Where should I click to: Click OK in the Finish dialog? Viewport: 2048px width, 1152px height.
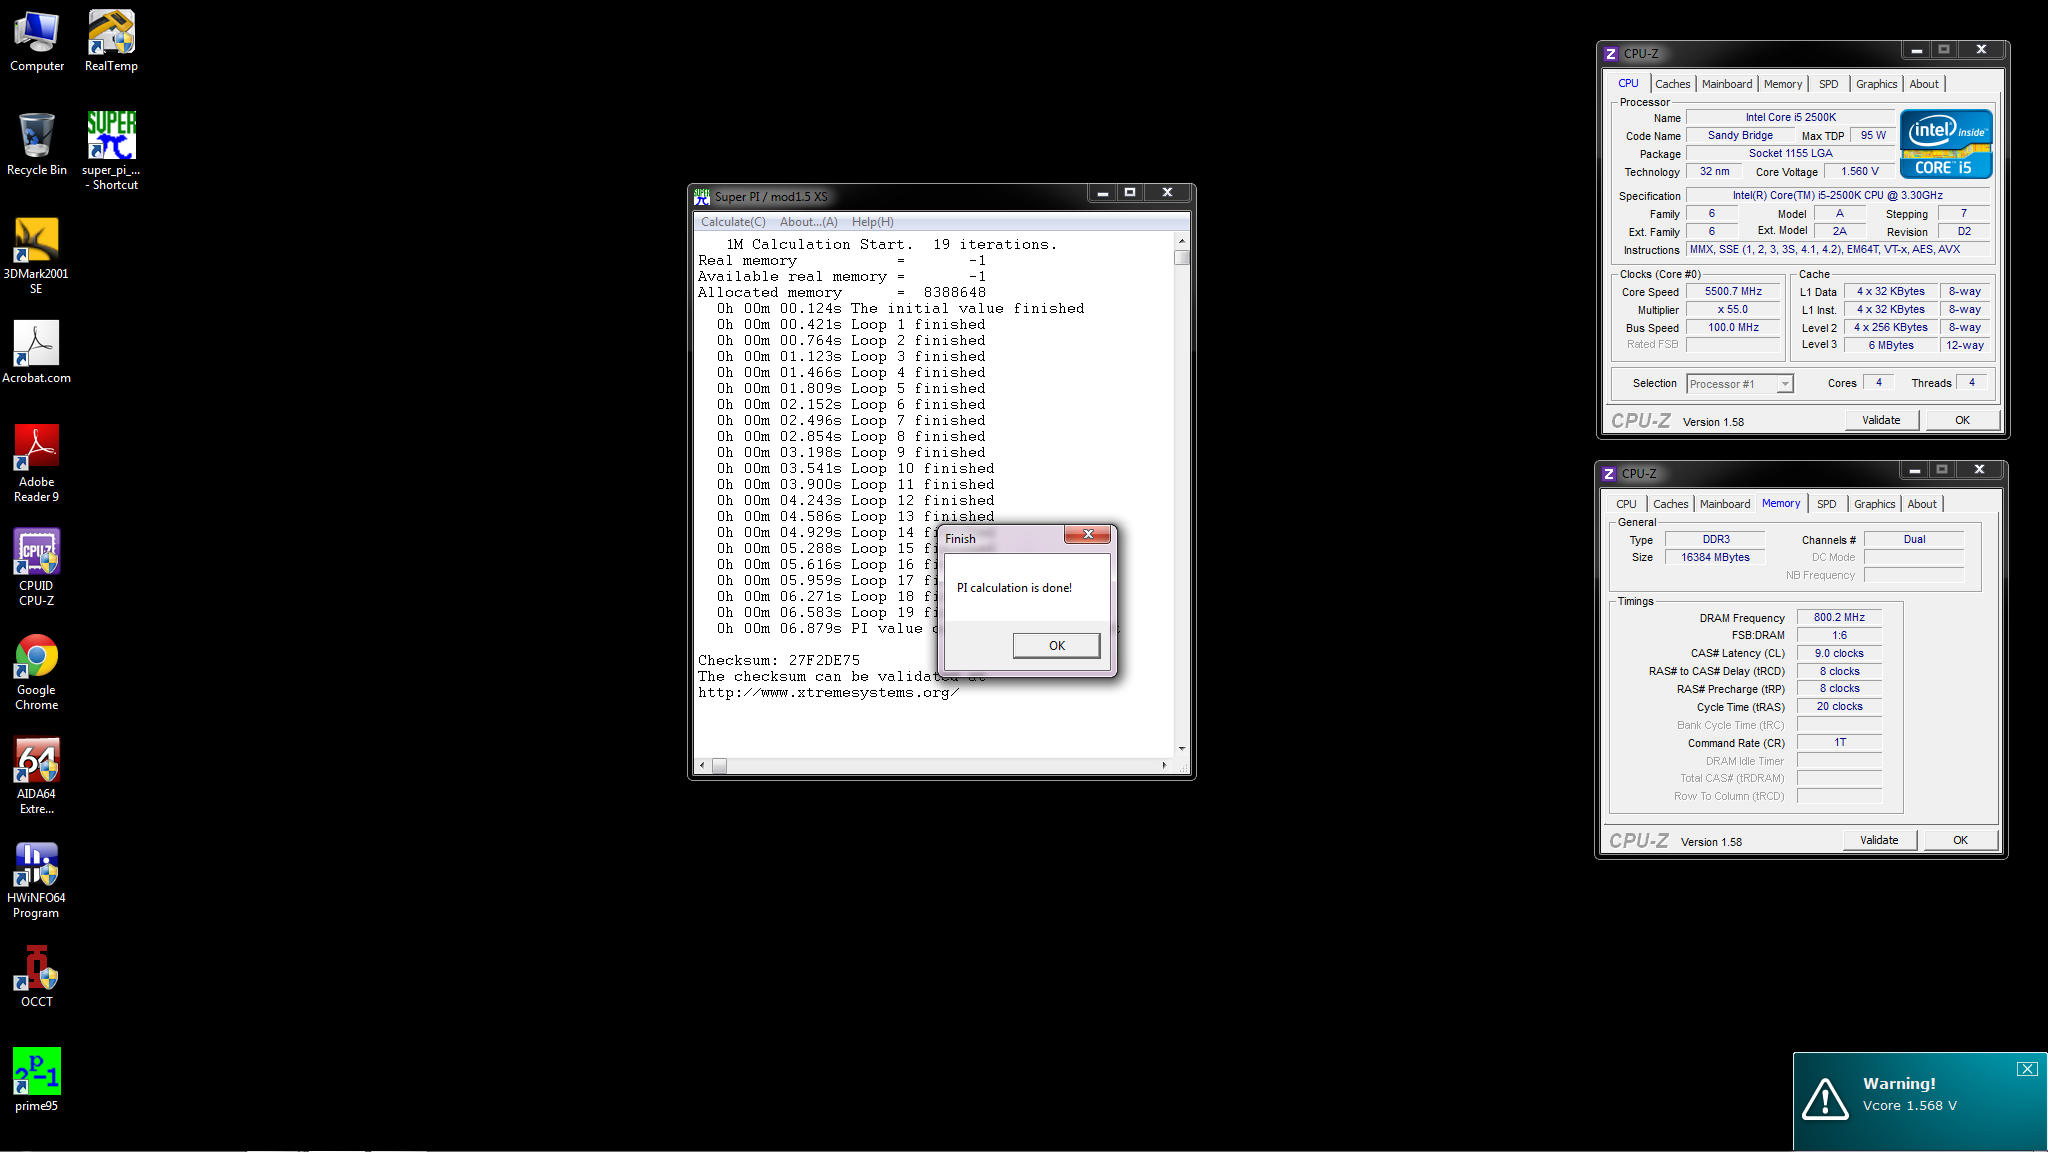[x=1056, y=646]
